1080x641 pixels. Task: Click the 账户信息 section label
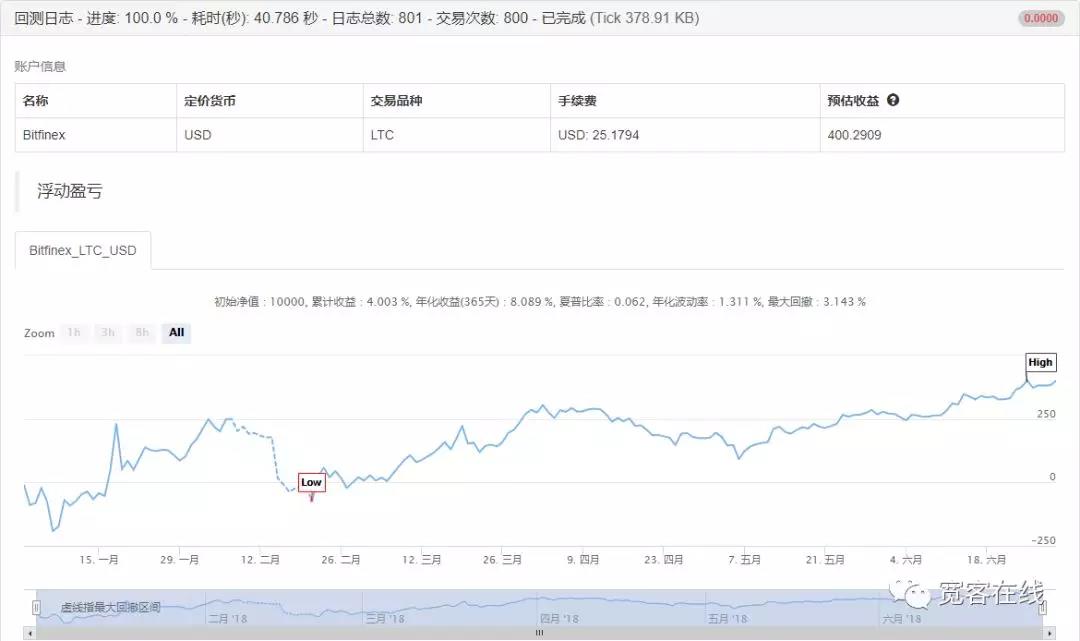tap(40, 66)
